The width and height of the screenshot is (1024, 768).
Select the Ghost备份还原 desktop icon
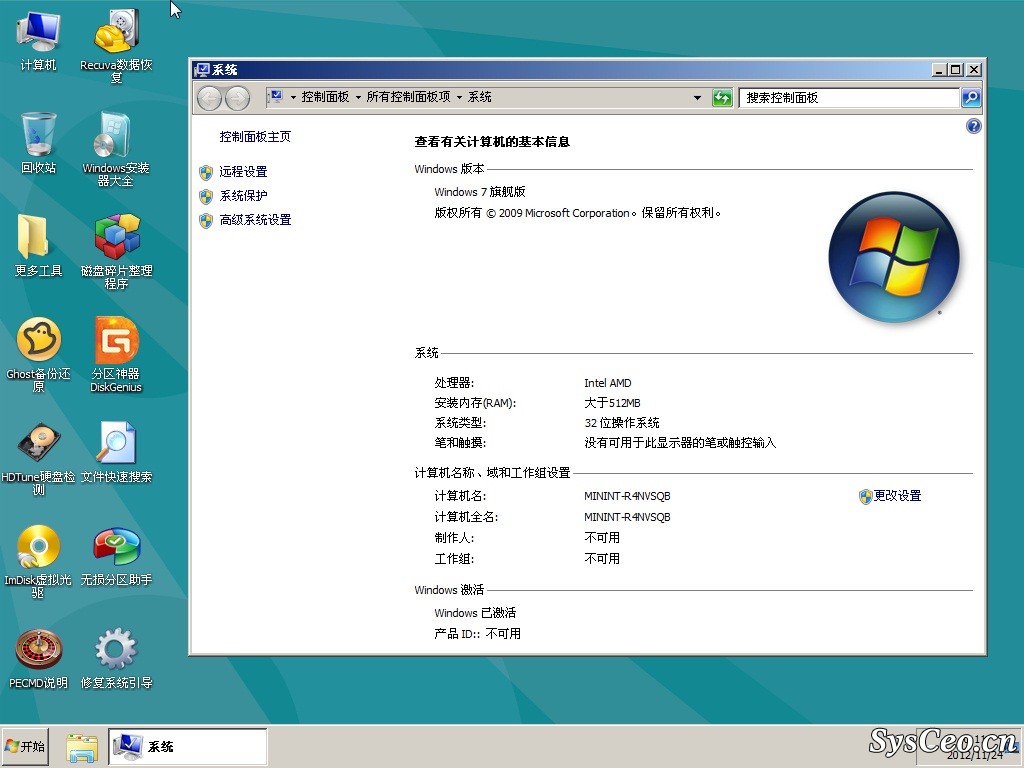39,355
